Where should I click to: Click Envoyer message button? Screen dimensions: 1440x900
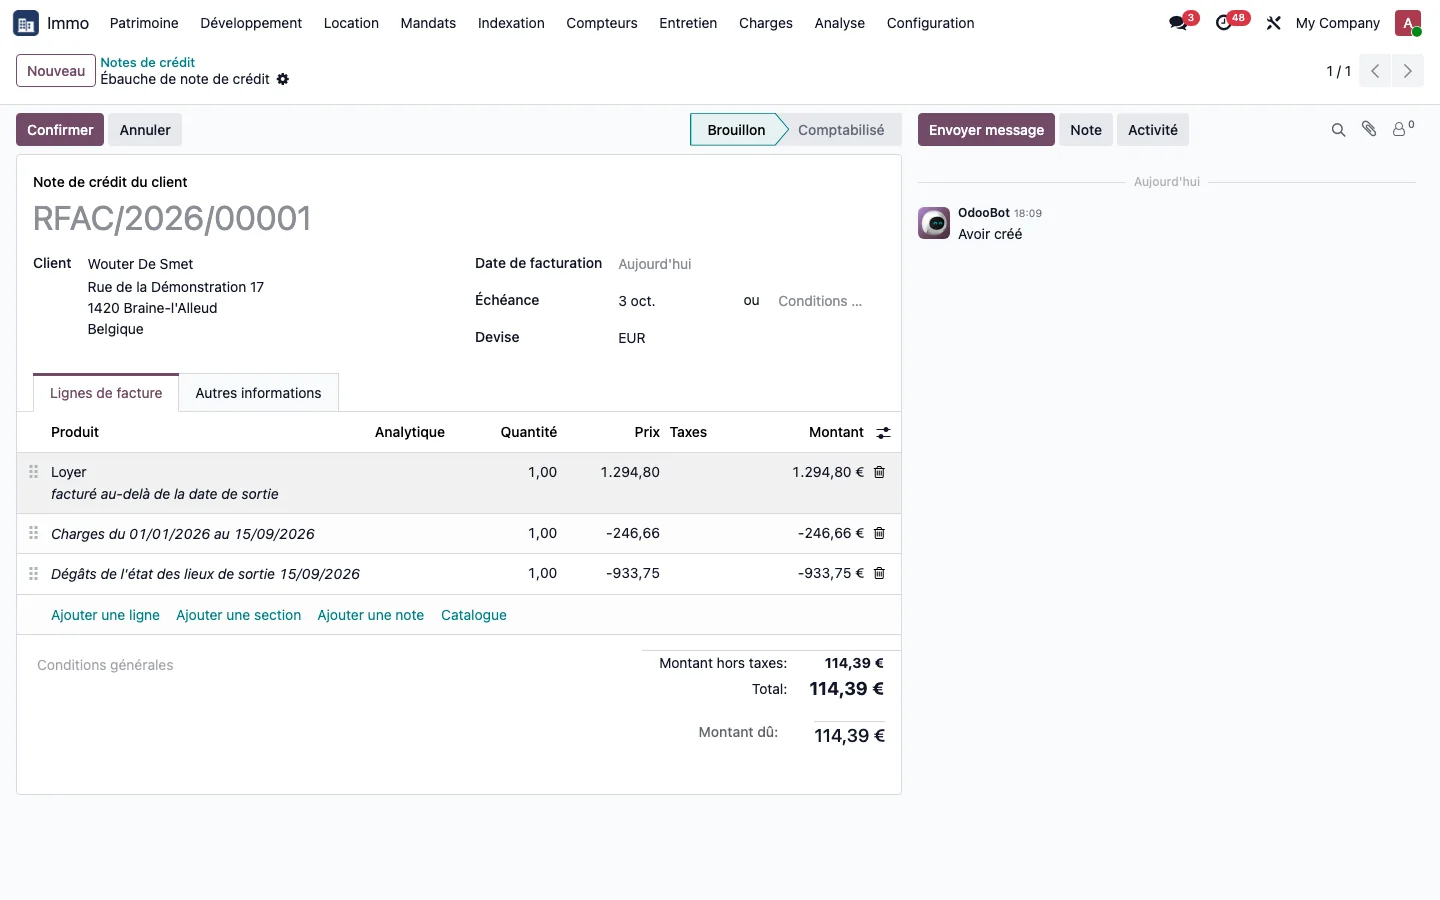[x=986, y=130]
